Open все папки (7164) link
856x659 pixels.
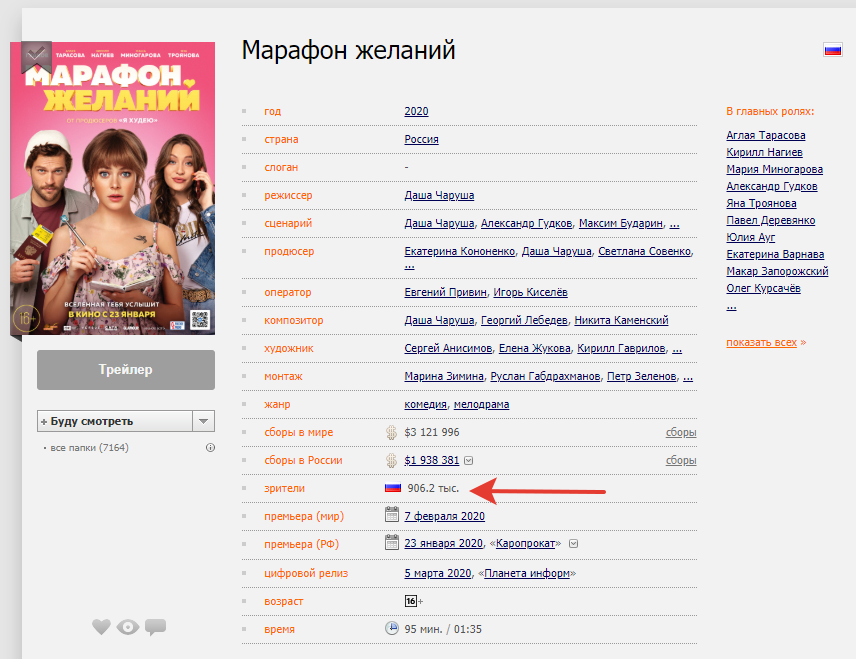[x=90, y=448]
